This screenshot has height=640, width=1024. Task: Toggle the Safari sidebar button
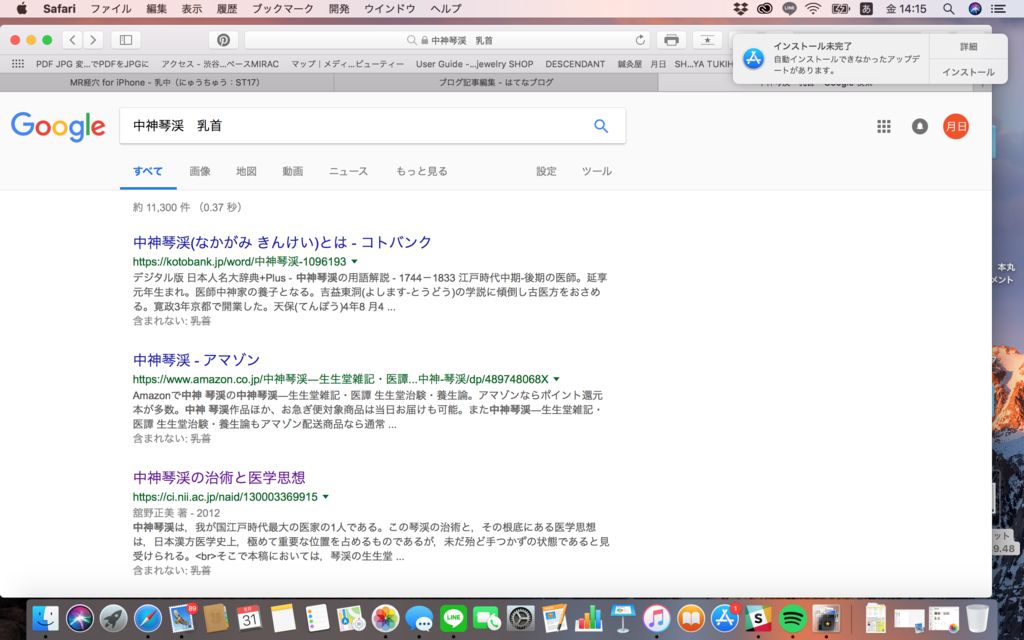(126, 40)
